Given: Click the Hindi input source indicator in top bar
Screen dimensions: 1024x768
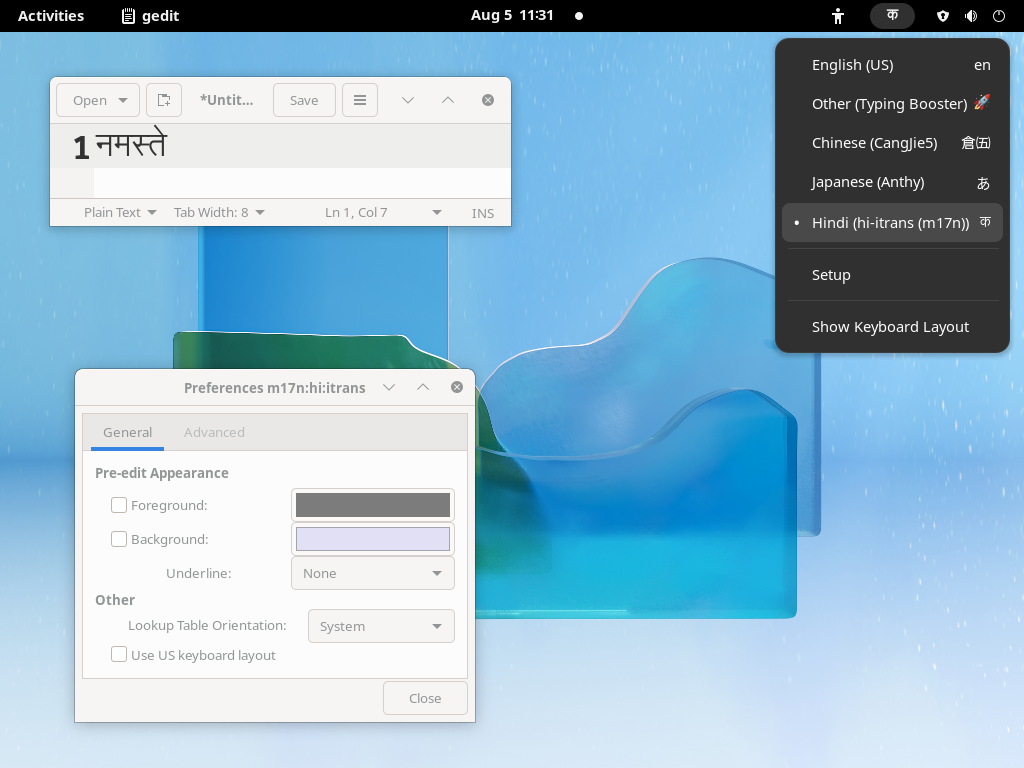Looking at the screenshot, I should point(892,16).
